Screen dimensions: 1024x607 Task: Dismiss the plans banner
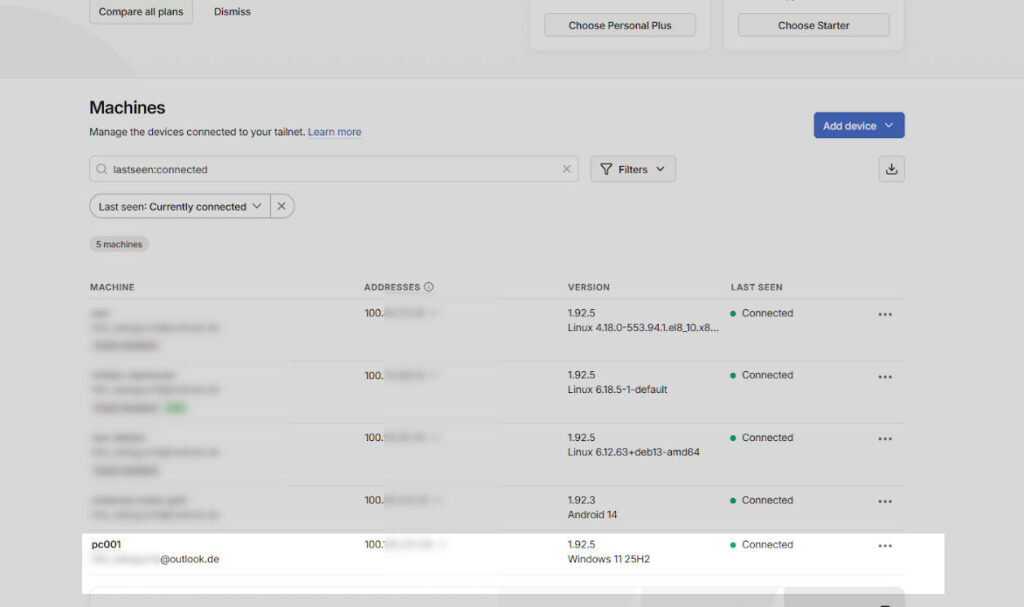click(232, 12)
